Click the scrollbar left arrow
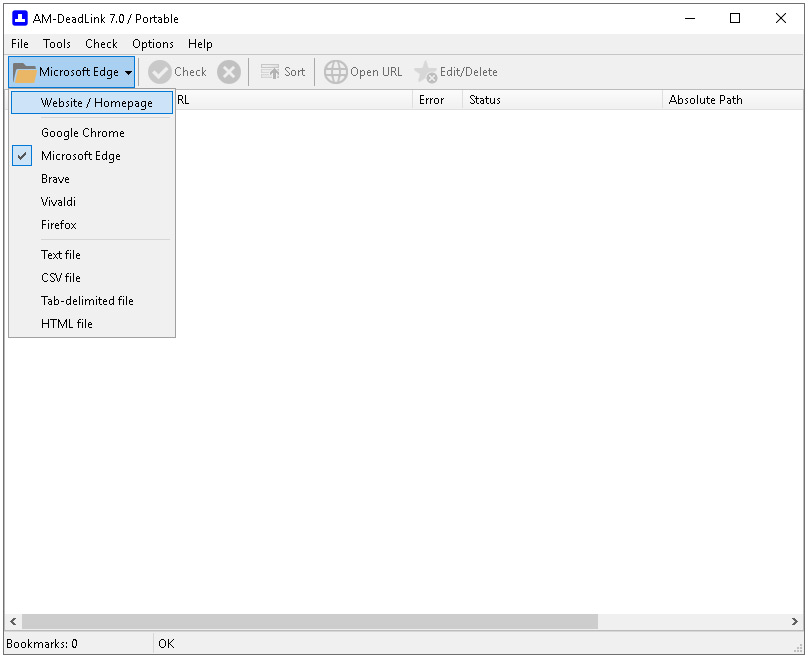This screenshot has width=808, height=657. 13,621
